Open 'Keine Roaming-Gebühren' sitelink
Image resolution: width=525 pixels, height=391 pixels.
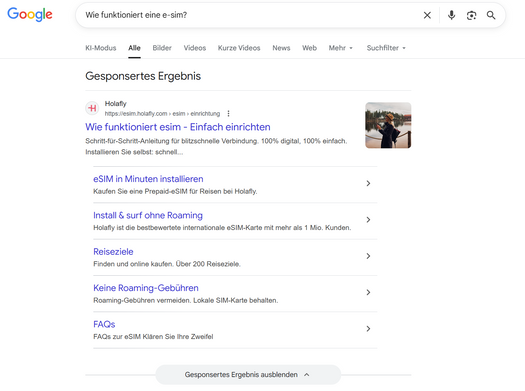pos(146,288)
